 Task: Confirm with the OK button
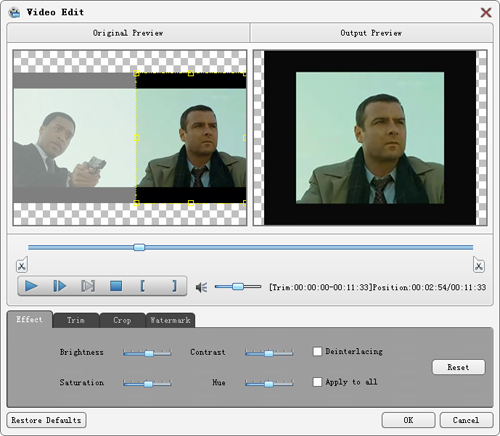click(408, 420)
